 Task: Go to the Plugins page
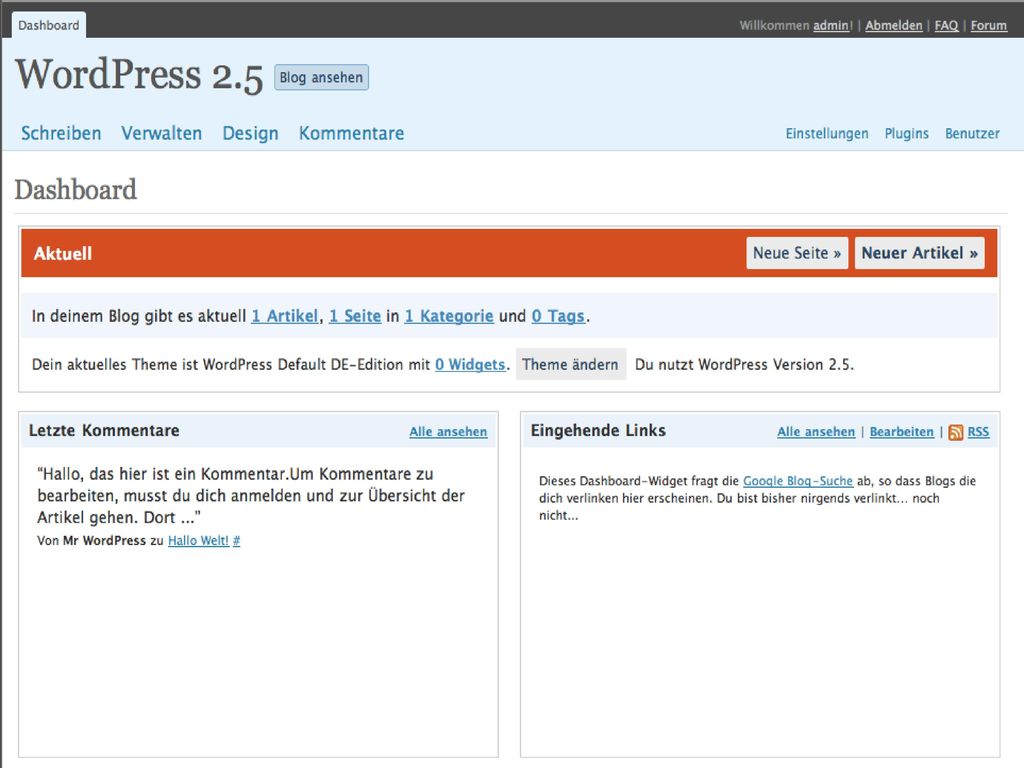coord(906,133)
